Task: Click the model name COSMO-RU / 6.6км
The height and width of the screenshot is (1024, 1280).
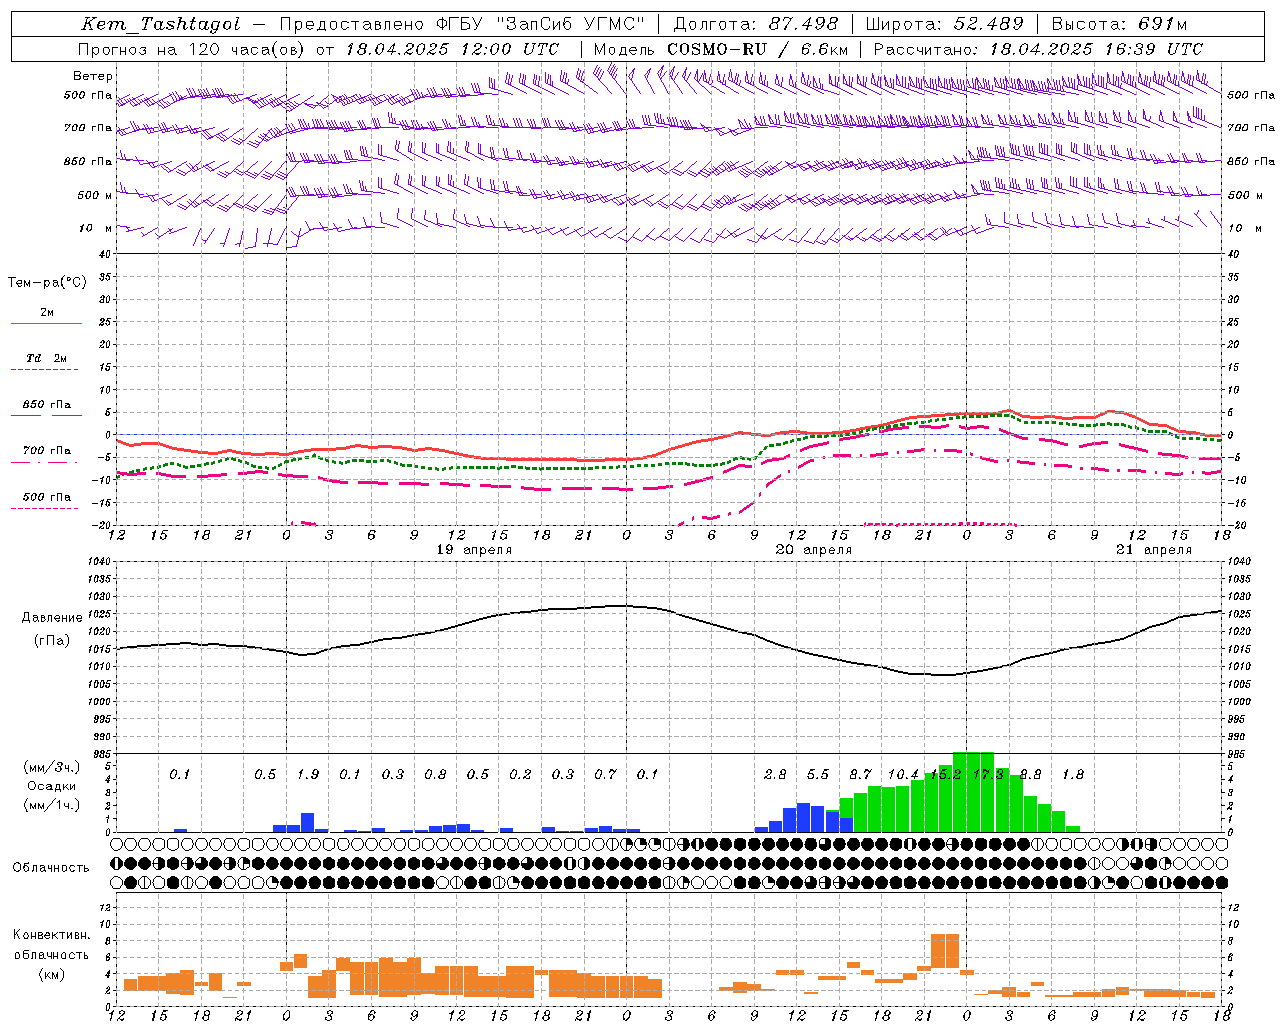Action: [759, 49]
